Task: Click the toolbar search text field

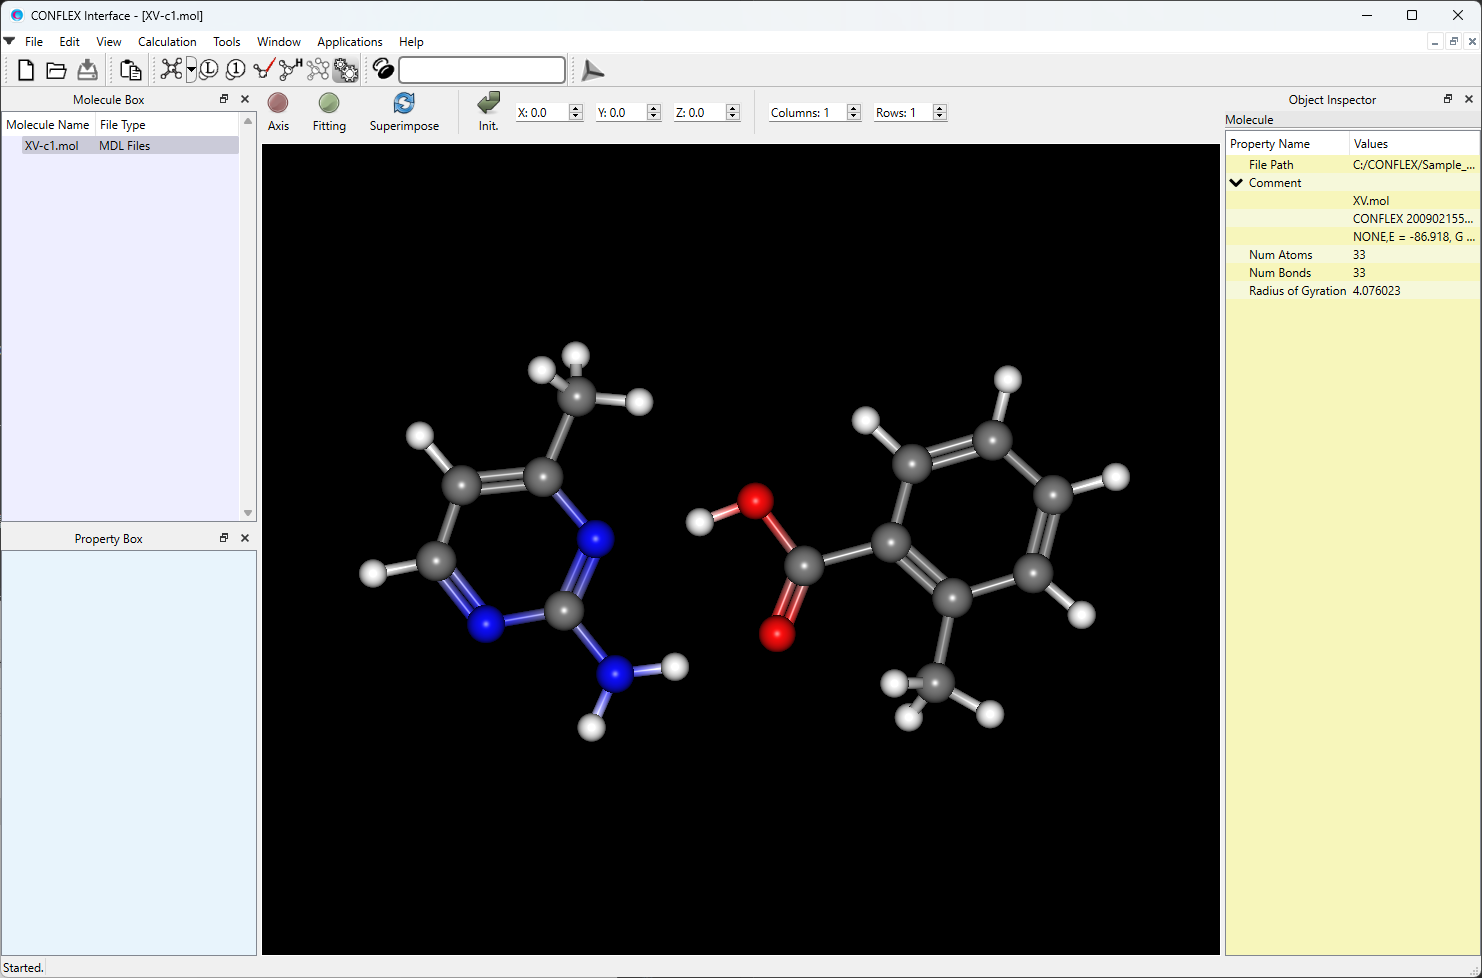Action: 482,70
